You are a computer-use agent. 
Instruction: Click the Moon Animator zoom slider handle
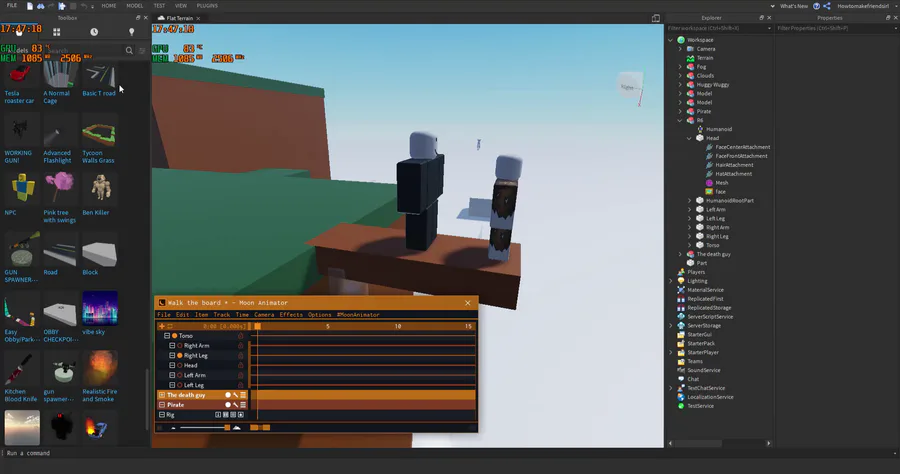click(227, 428)
